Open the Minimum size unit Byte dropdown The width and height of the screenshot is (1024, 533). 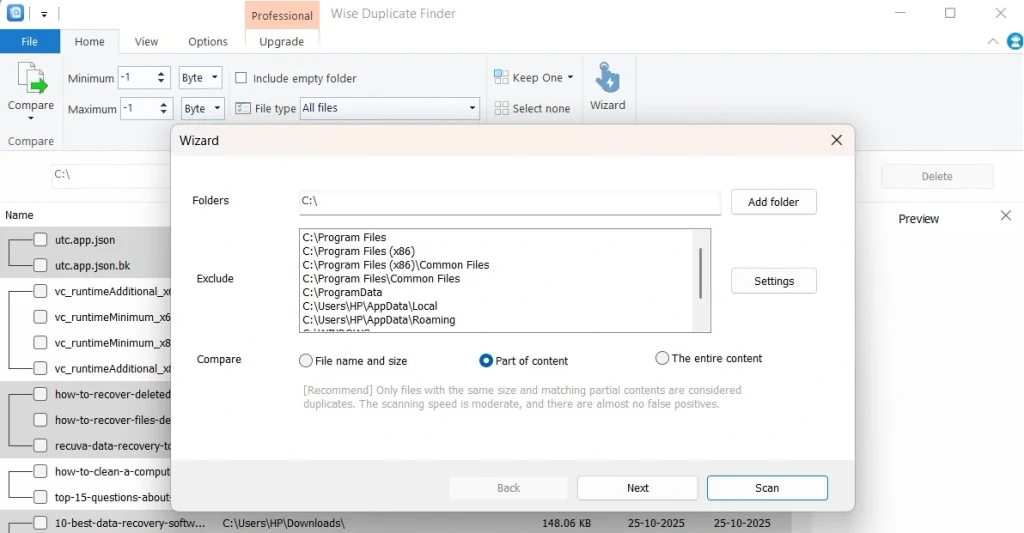coord(201,77)
